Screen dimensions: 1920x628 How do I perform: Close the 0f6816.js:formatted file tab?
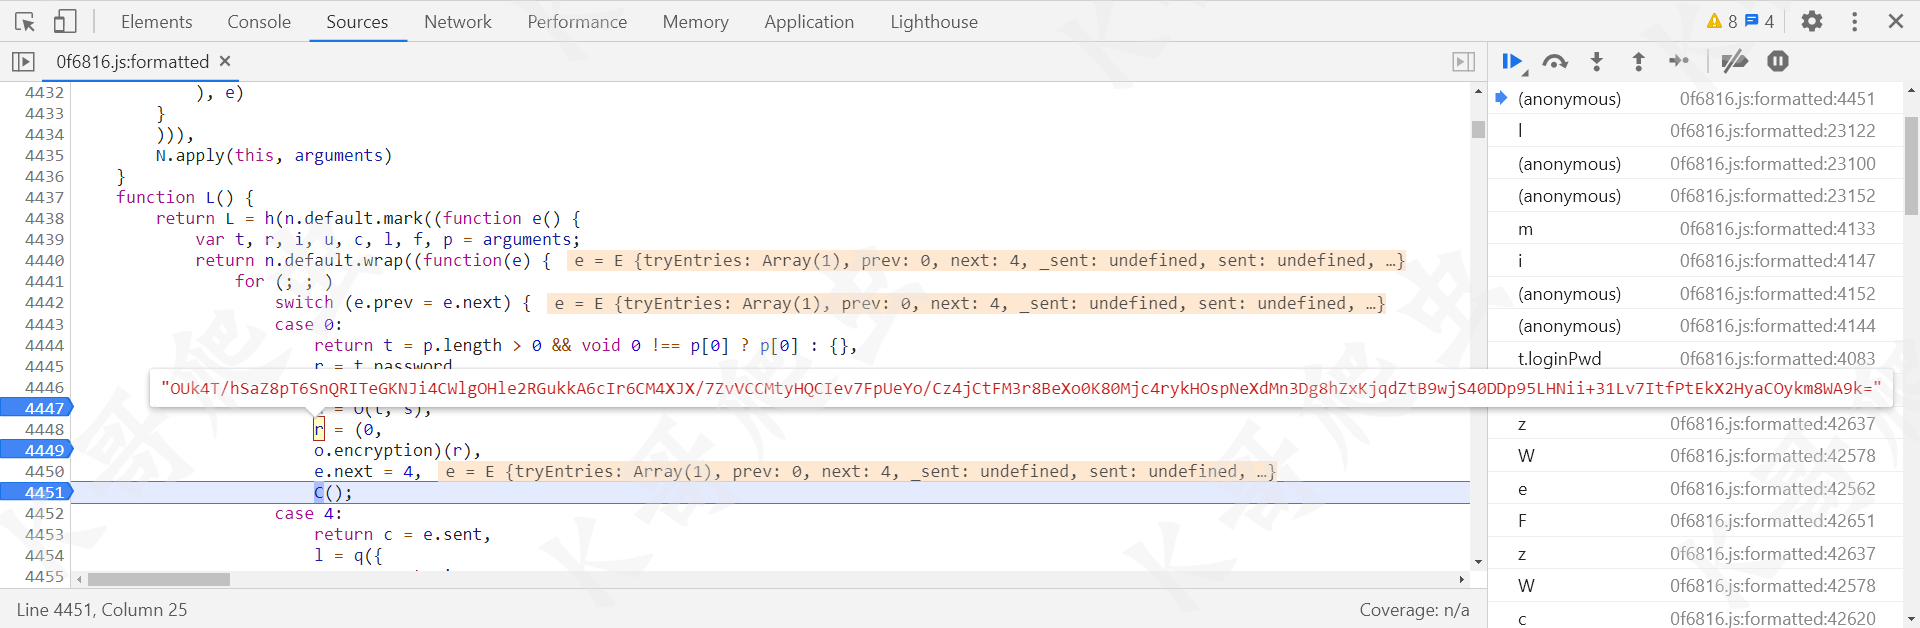click(x=225, y=61)
